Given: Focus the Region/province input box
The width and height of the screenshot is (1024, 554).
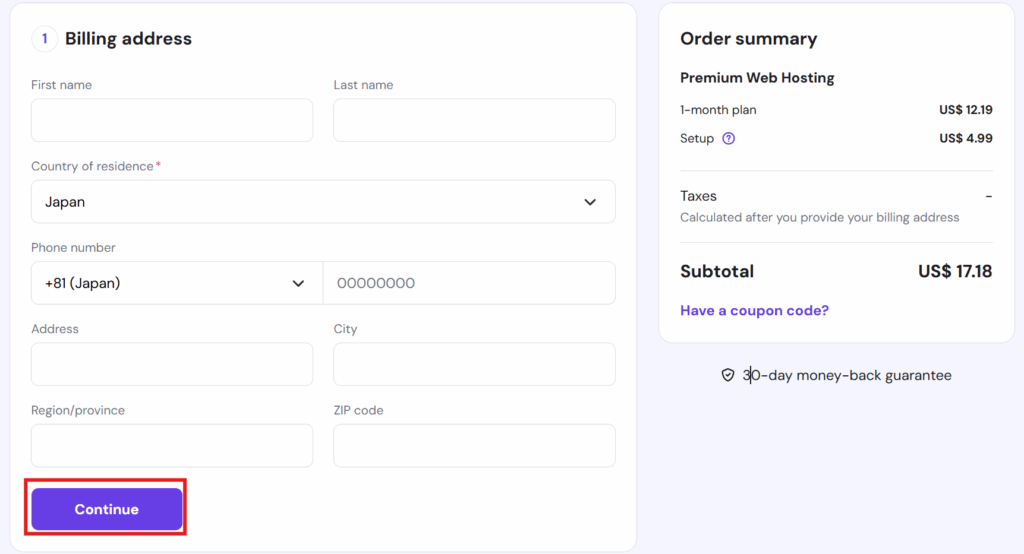Looking at the screenshot, I should click(x=172, y=446).
